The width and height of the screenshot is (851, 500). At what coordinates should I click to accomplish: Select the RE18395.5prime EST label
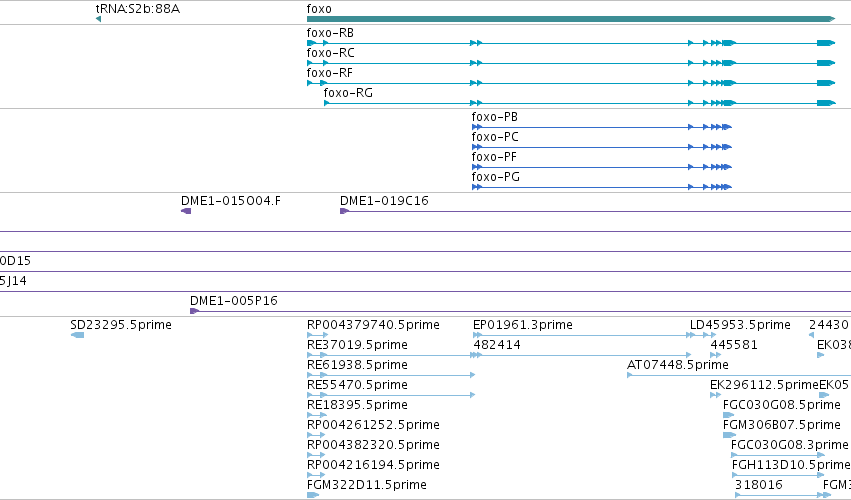[357, 405]
